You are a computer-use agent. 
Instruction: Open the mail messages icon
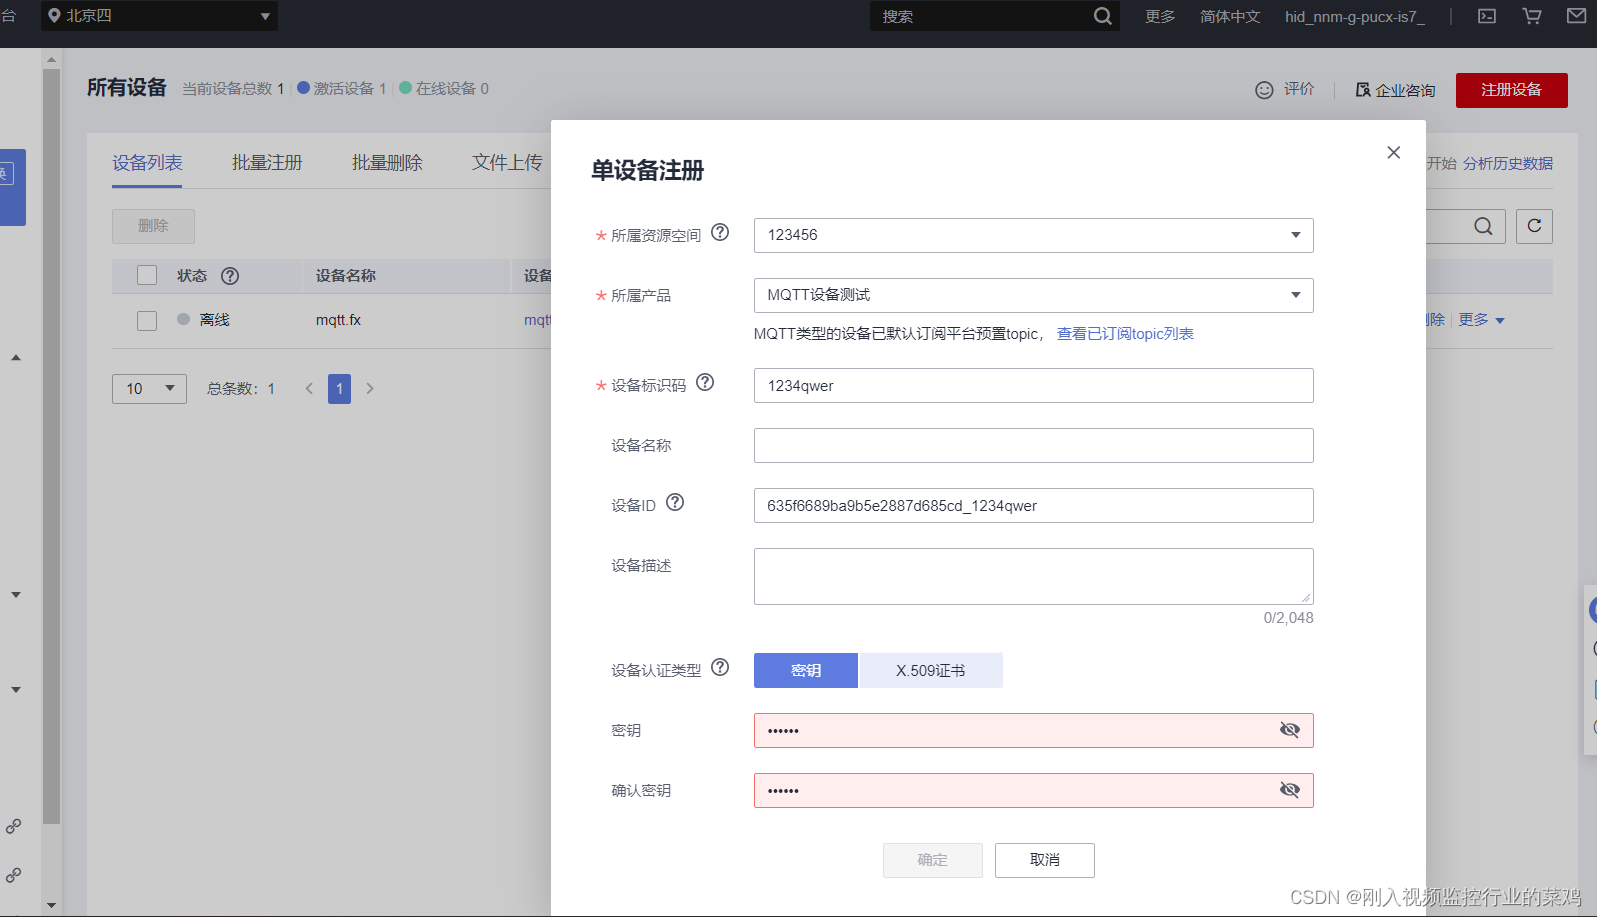pyautogui.click(x=1576, y=16)
